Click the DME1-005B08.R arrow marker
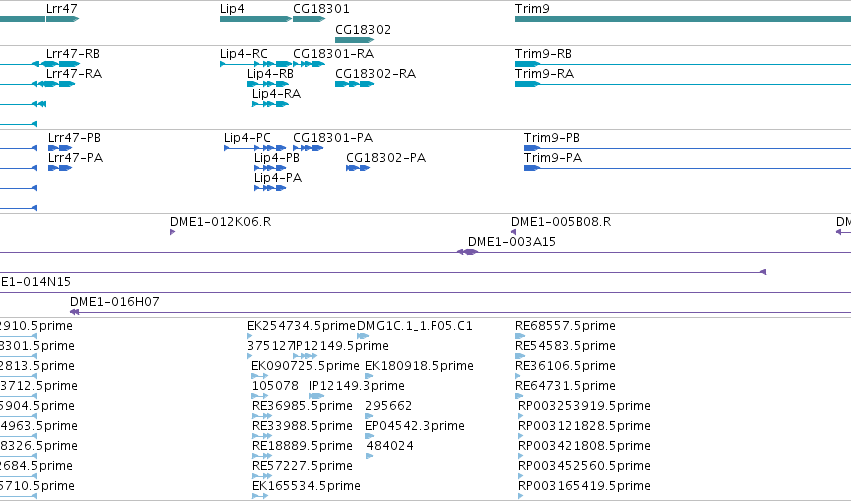 coord(513,232)
